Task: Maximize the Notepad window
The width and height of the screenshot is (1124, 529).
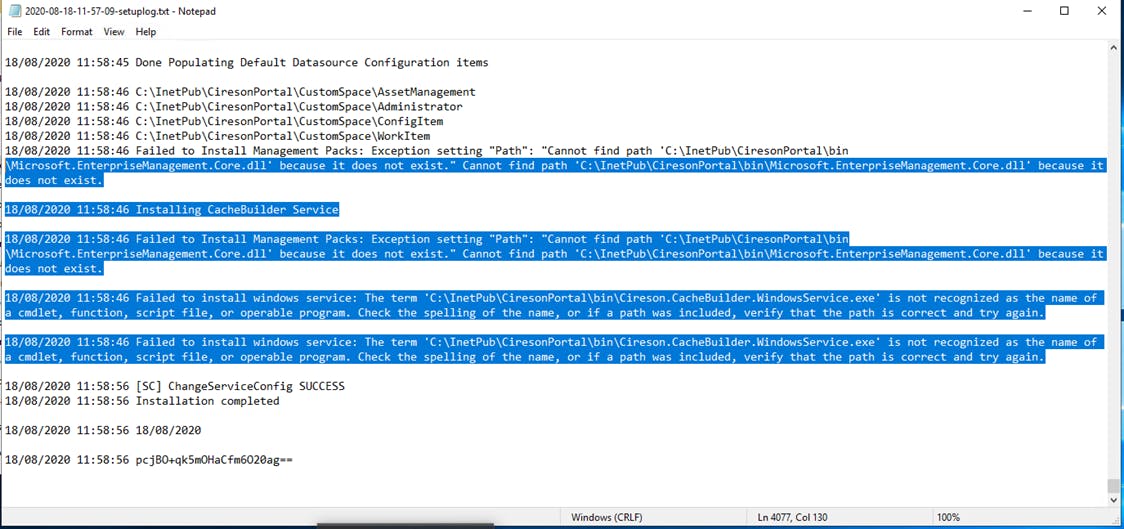Action: tap(1065, 11)
